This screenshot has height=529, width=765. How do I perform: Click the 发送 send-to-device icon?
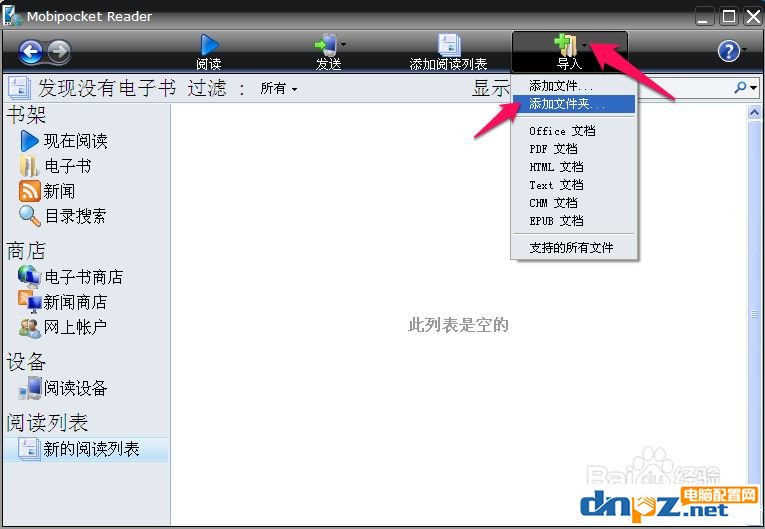coord(326,44)
